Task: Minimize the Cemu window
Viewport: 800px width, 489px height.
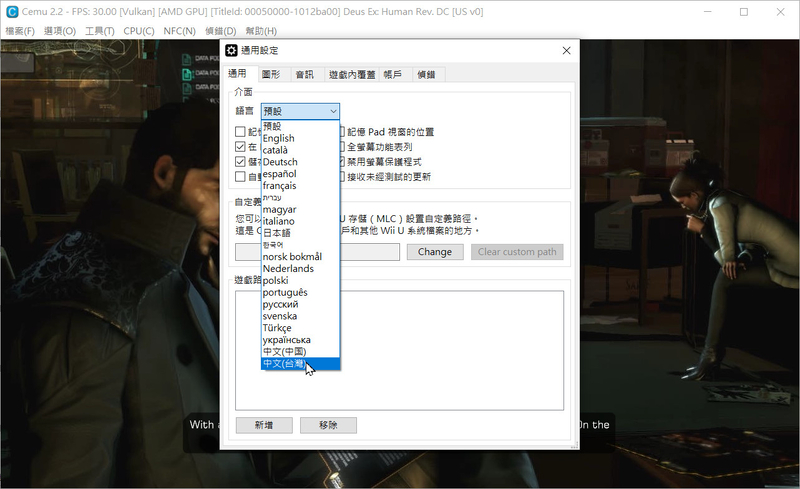Action: 707,12
